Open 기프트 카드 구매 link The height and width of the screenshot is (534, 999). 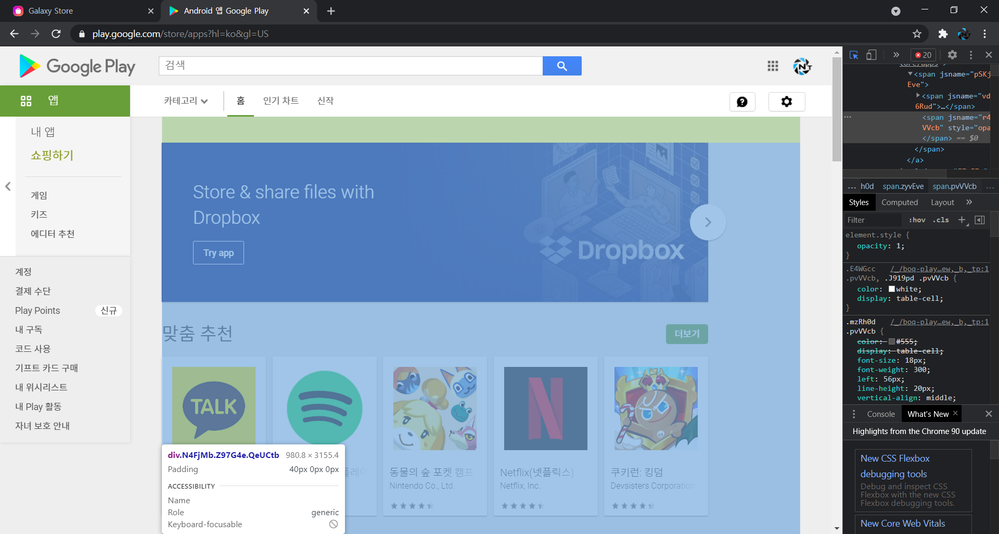click(47, 368)
